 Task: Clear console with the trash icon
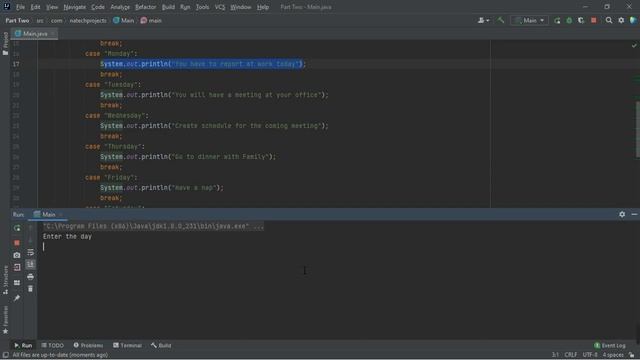click(31, 289)
